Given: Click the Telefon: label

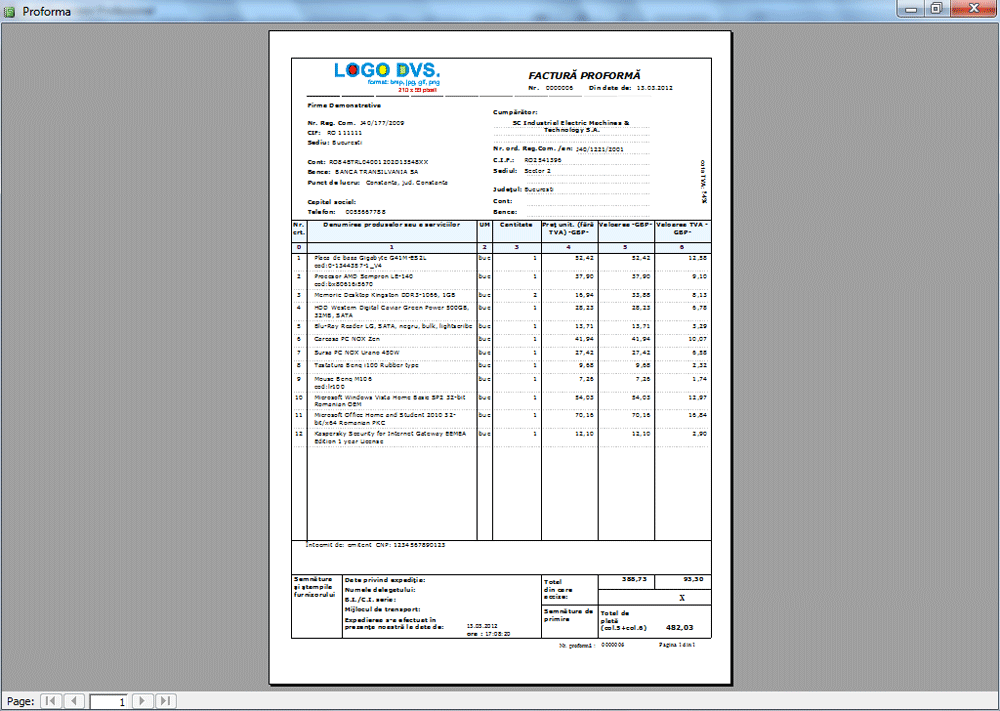Looking at the screenshot, I should click(x=321, y=212).
